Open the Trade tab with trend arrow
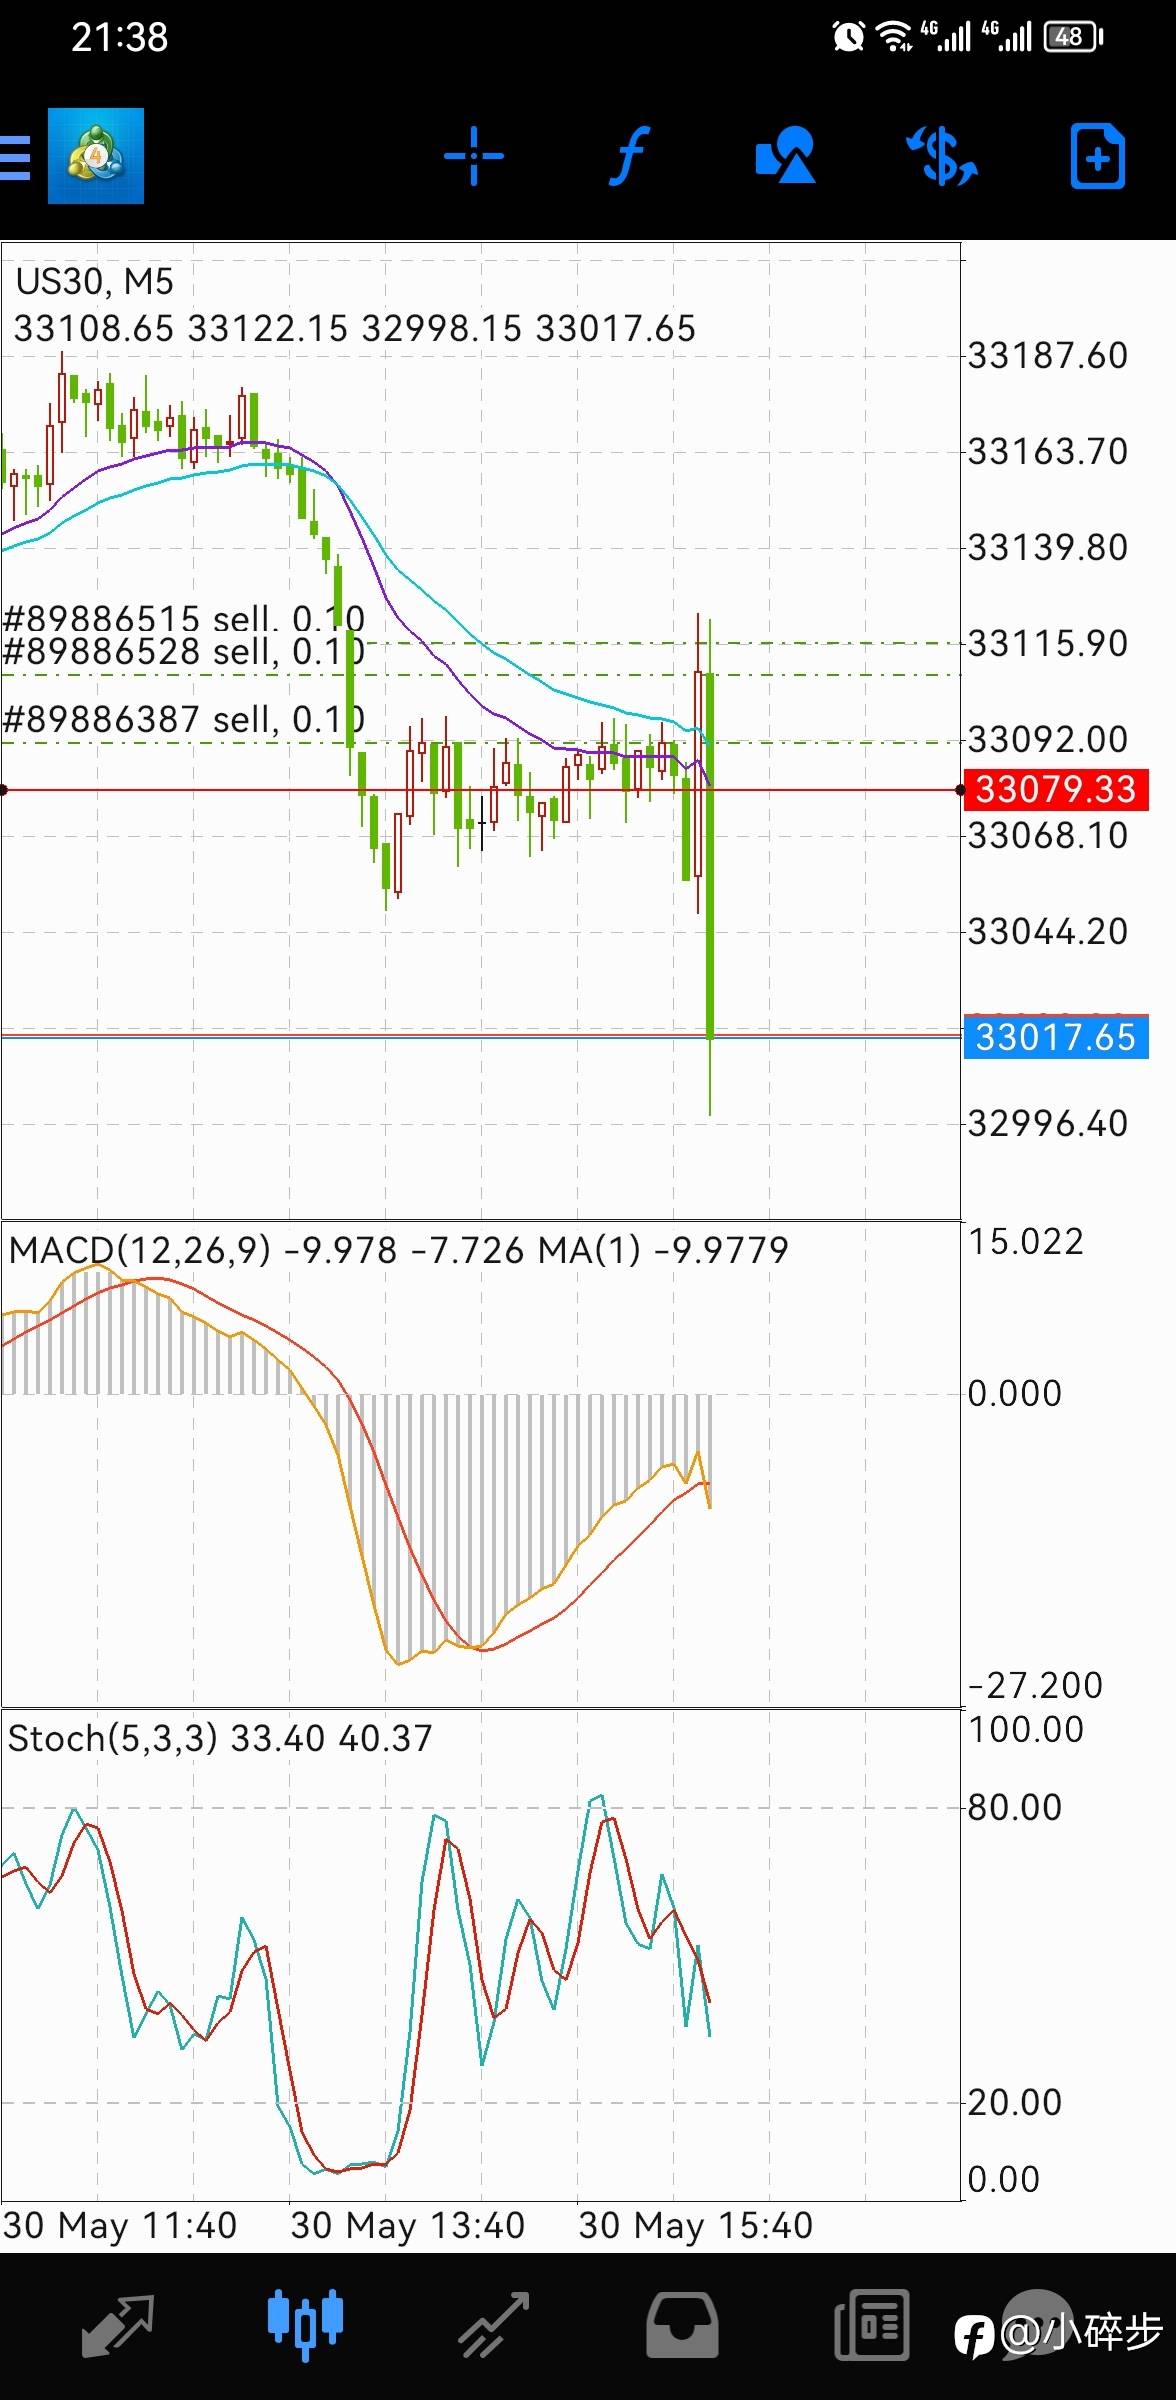Image resolution: width=1176 pixels, height=2400 pixels. point(493,2324)
